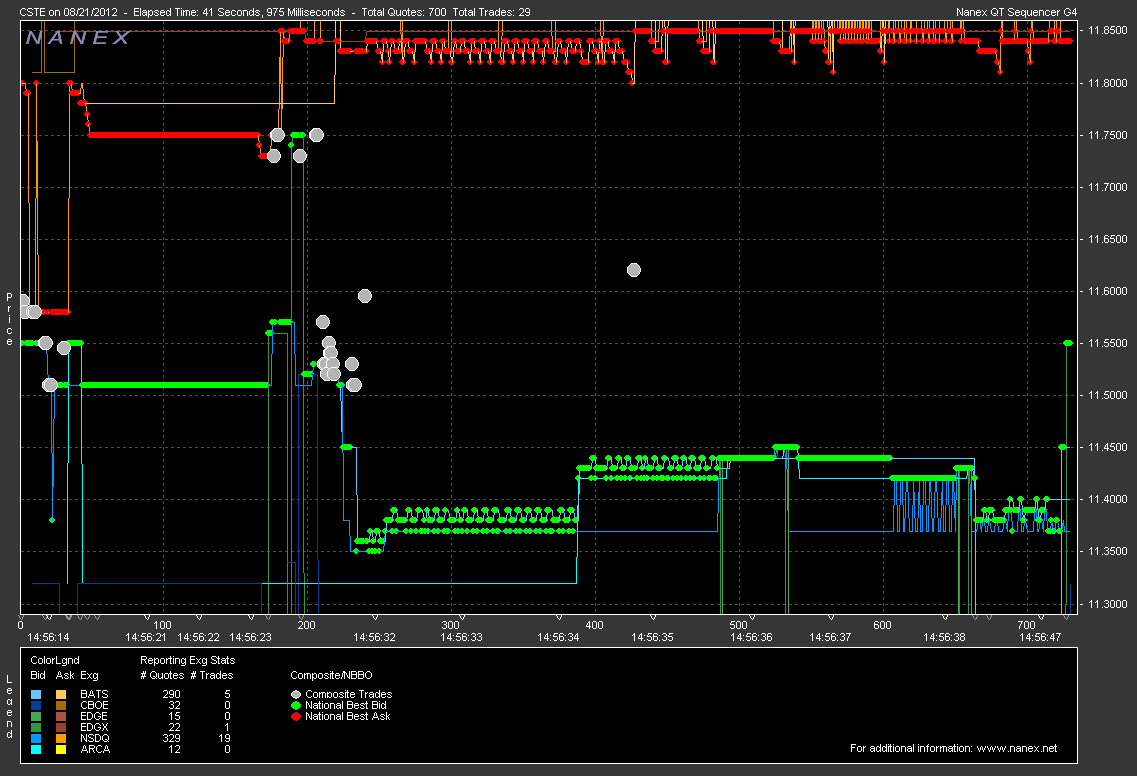Click the quote number 500 axis label
Image resolution: width=1137 pixels, height=776 pixels.
(738, 625)
